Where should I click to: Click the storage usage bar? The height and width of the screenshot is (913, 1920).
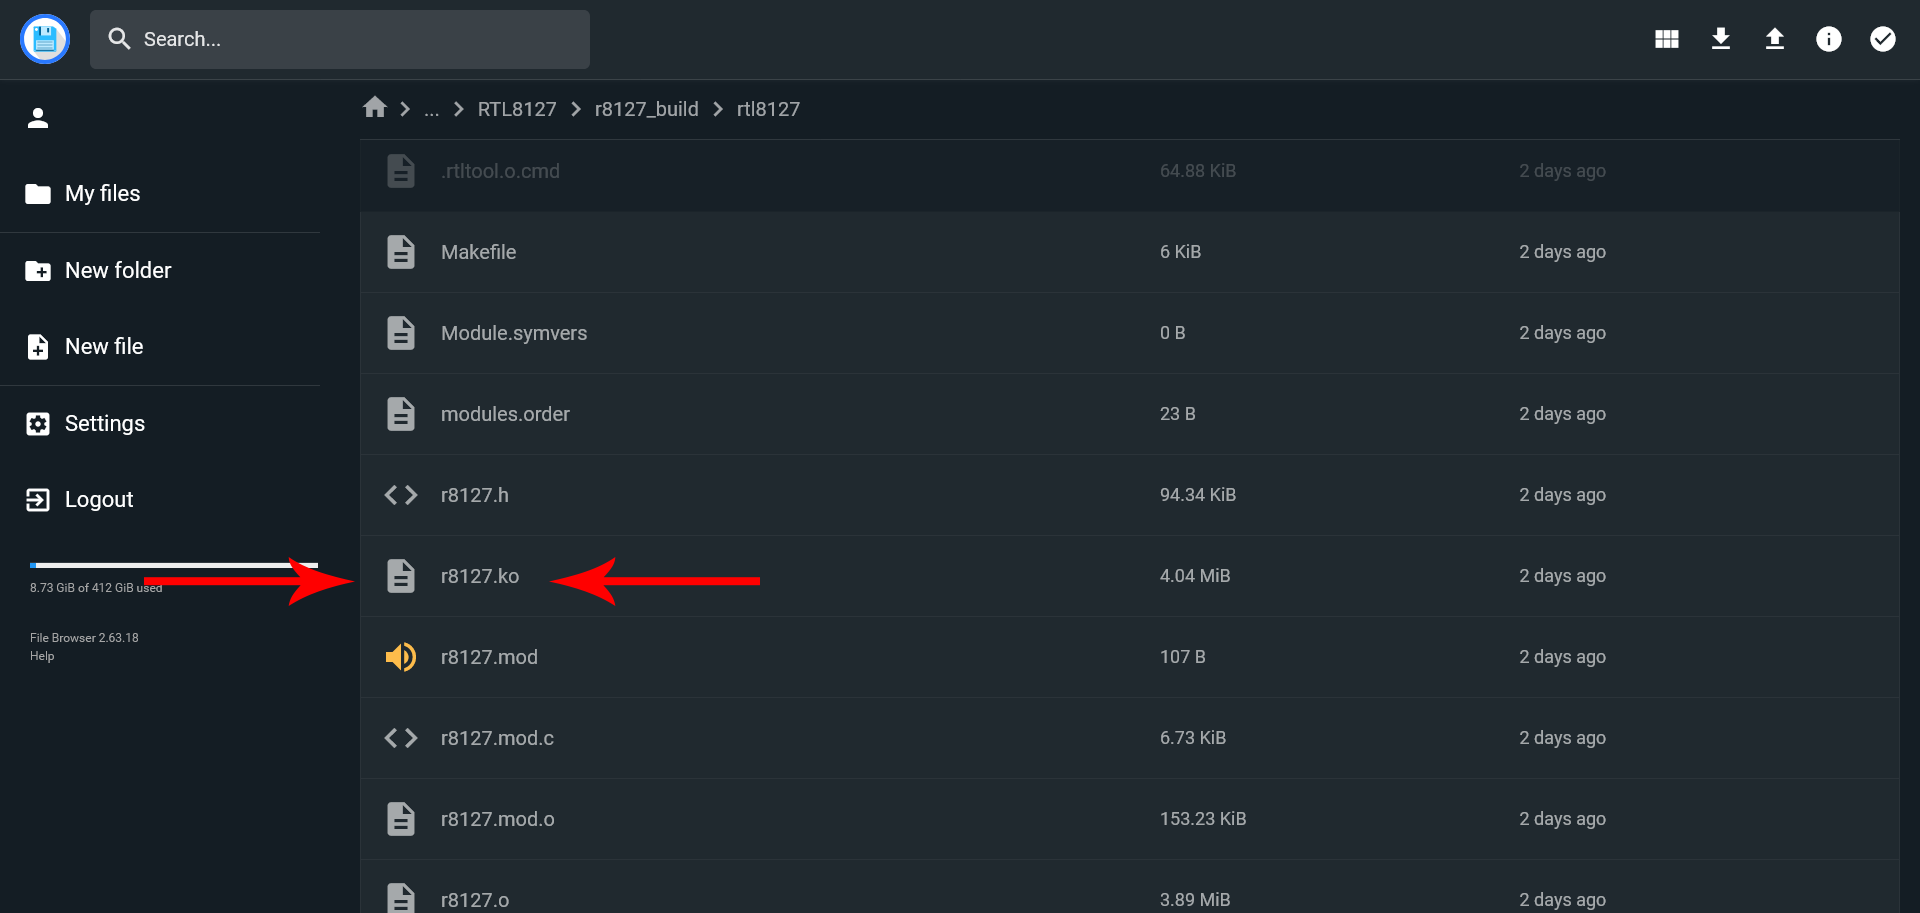click(174, 565)
